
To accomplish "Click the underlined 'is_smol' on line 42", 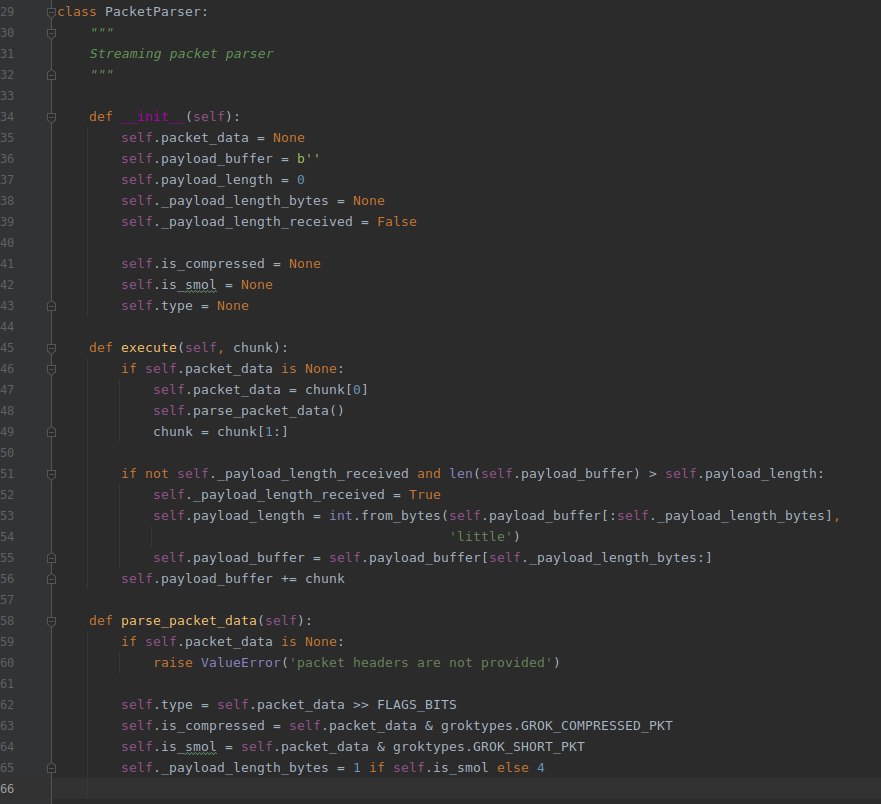I will tap(188, 285).
